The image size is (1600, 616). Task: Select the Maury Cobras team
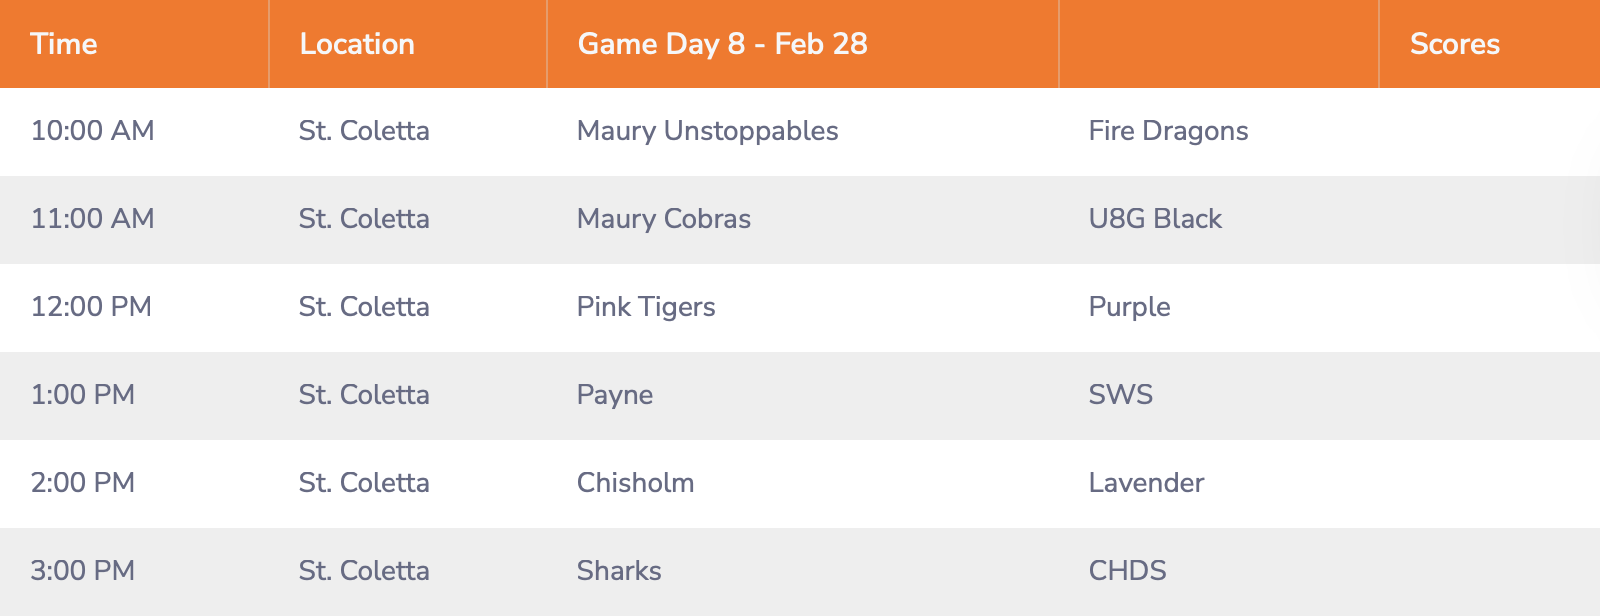[664, 219]
